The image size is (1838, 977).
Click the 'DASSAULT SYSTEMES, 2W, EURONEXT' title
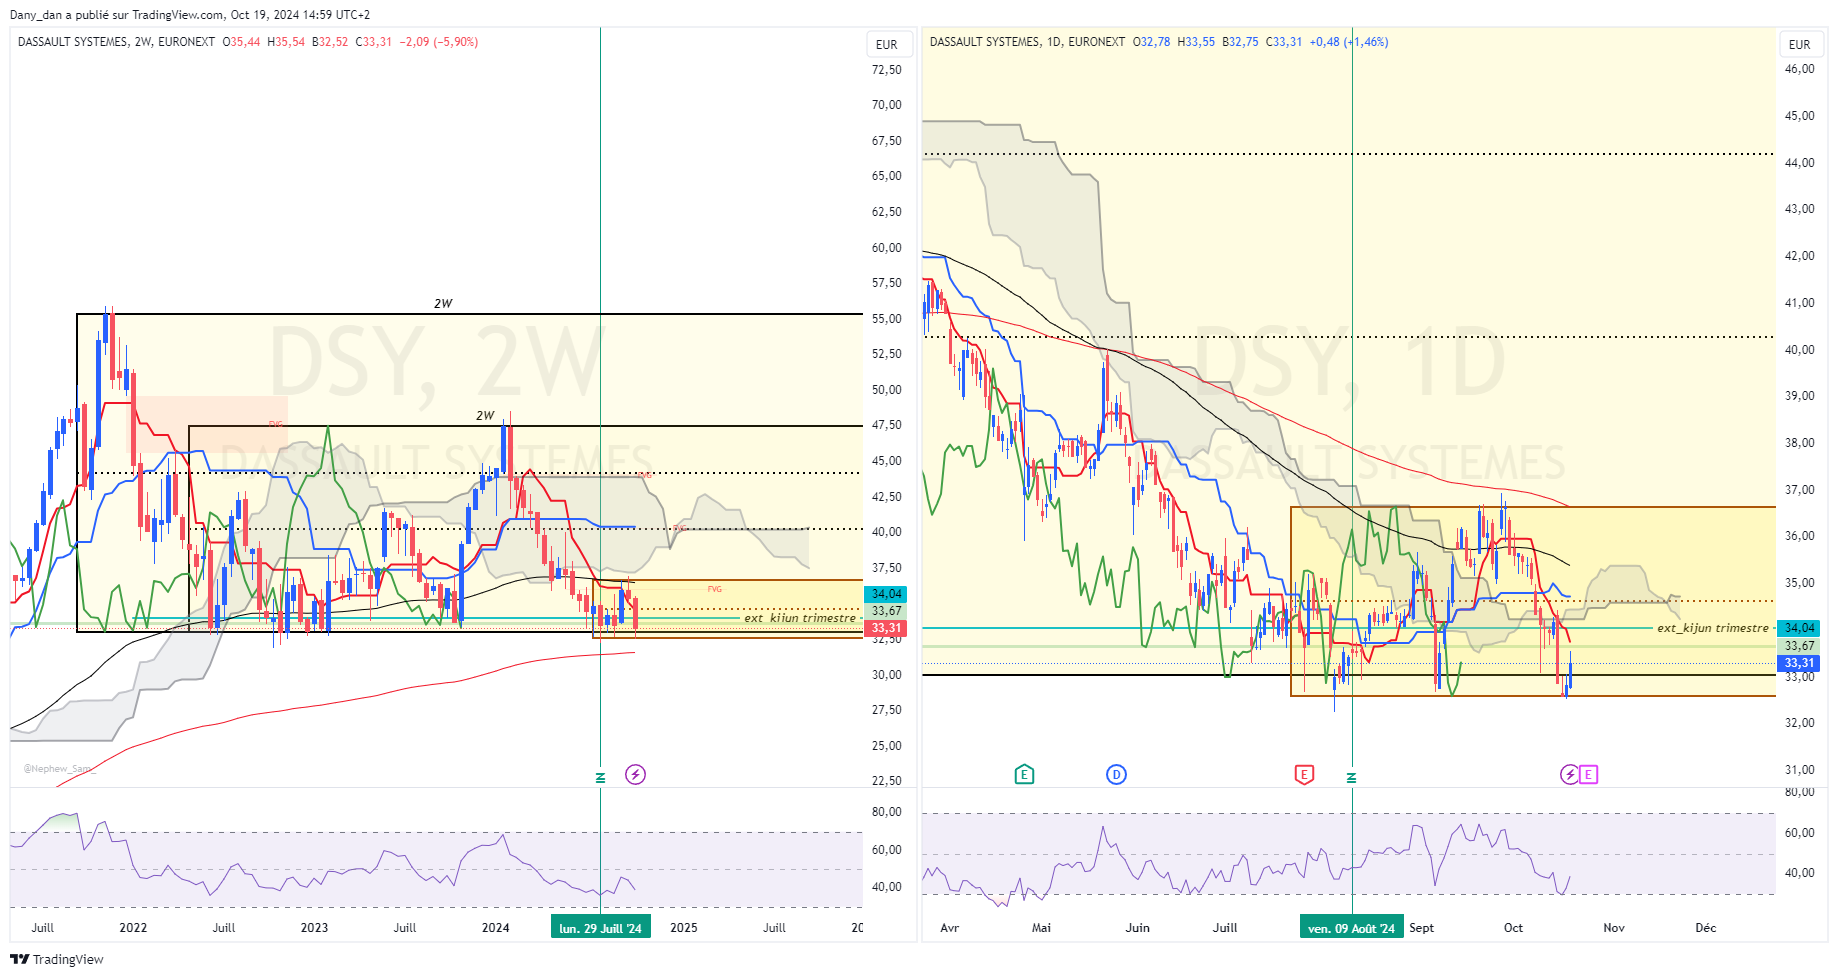116,42
